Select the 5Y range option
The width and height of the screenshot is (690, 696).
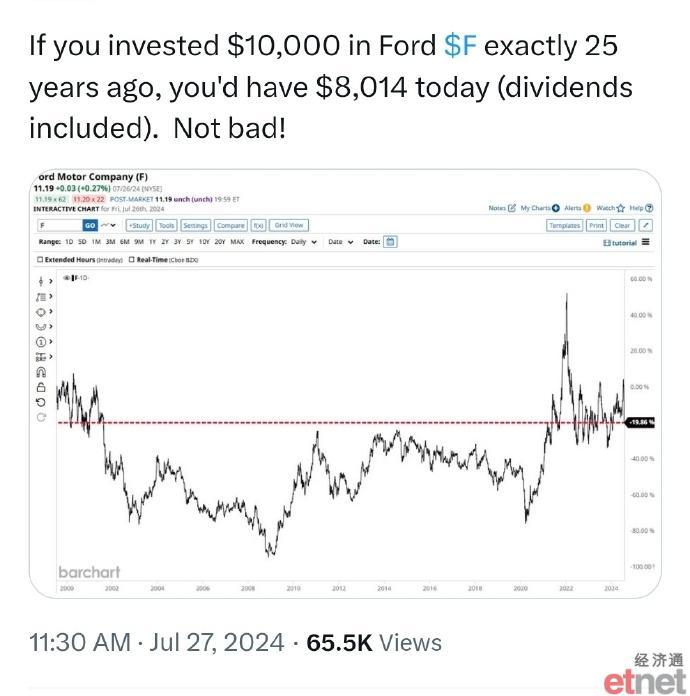click(190, 242)
